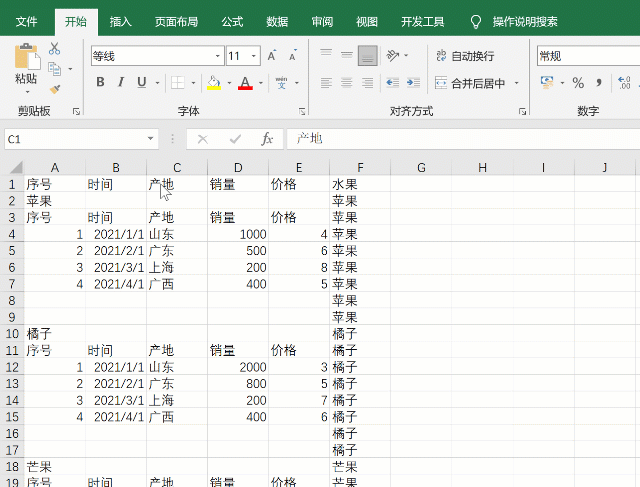Decrease font size with smaller A
The image size is (640, 487).
tap(293, 56)
